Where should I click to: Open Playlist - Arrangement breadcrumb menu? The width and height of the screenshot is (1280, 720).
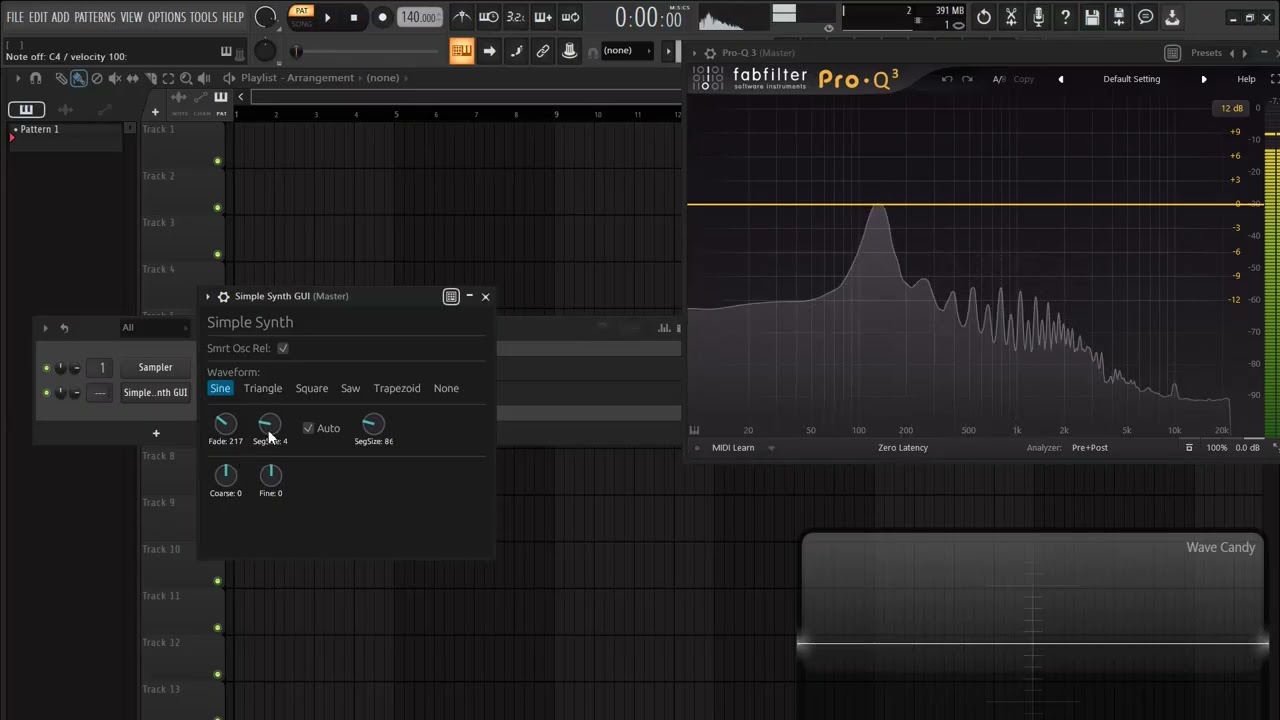[x=297, y=78]
